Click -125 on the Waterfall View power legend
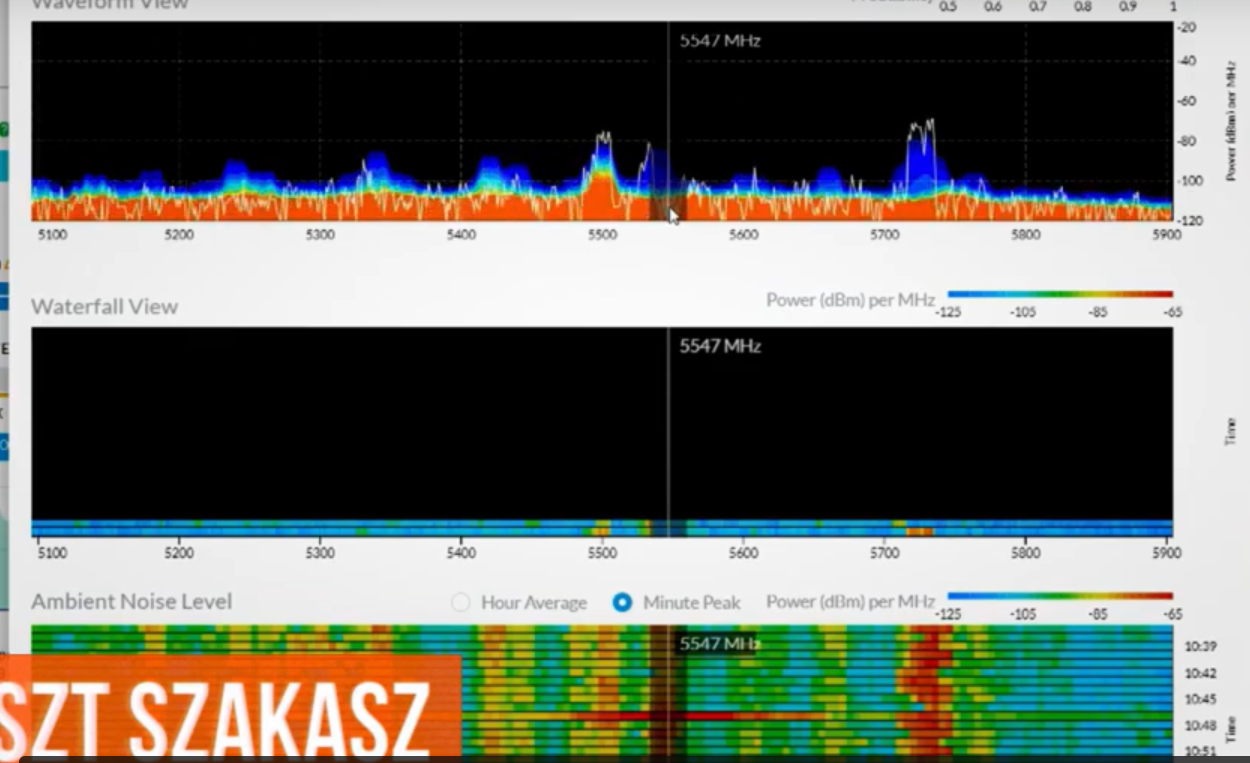 click(x=946, y=312)
